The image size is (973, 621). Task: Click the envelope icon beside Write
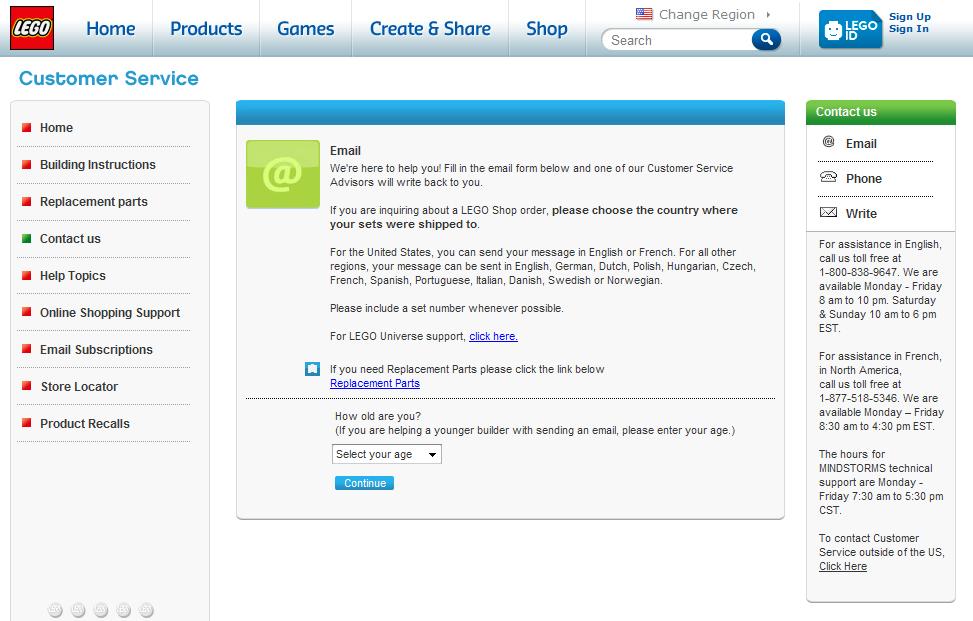click(x=828, y=212)
